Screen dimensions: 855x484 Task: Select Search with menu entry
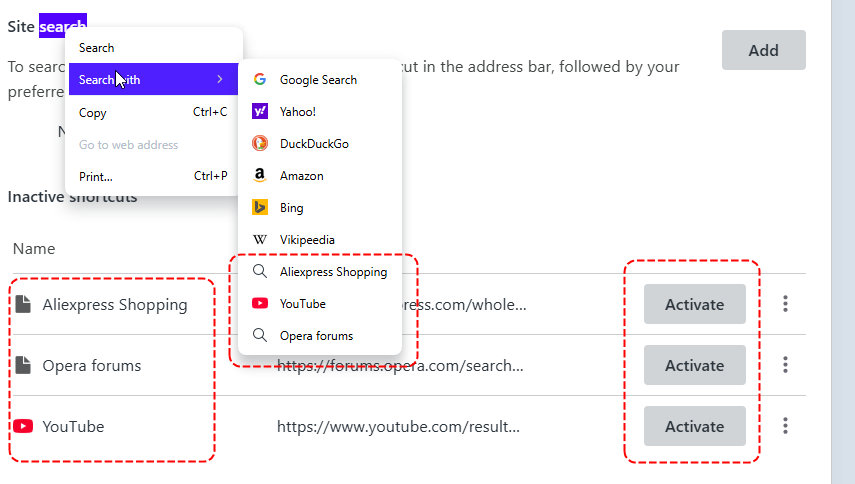pyautogui.click(x=153, y=79)
